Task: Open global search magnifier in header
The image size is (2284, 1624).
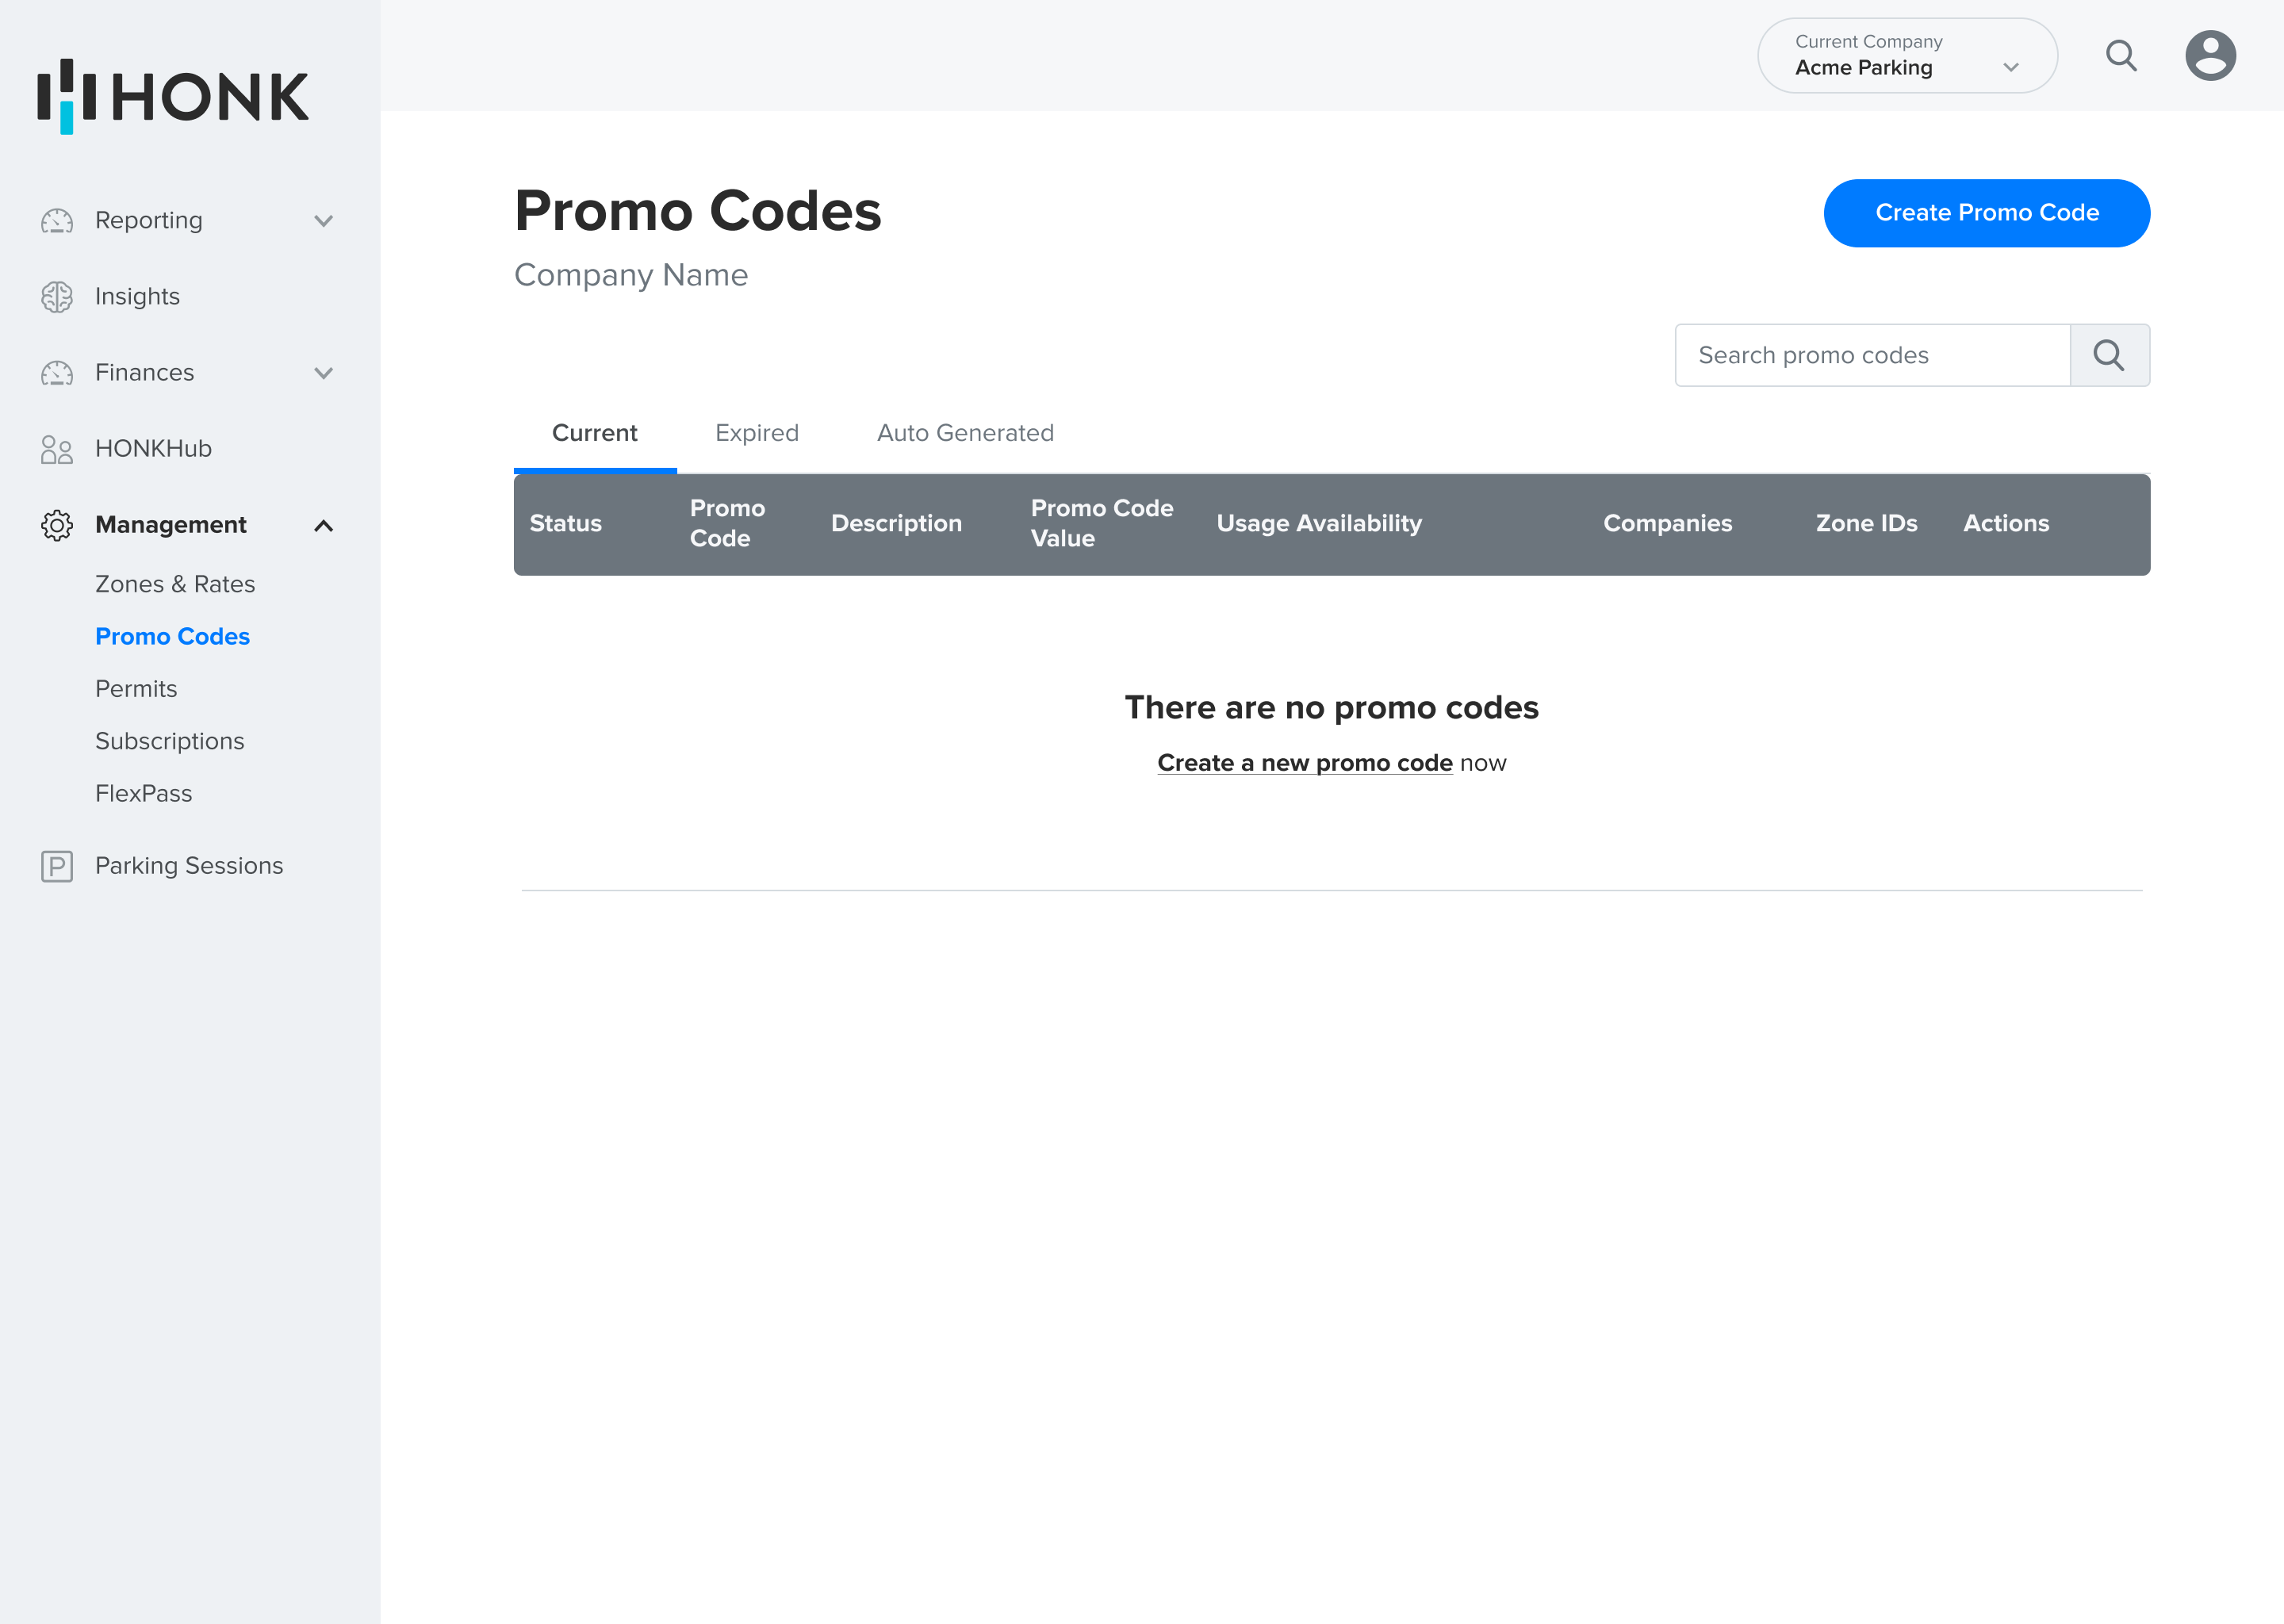Action: [2121, 56]
